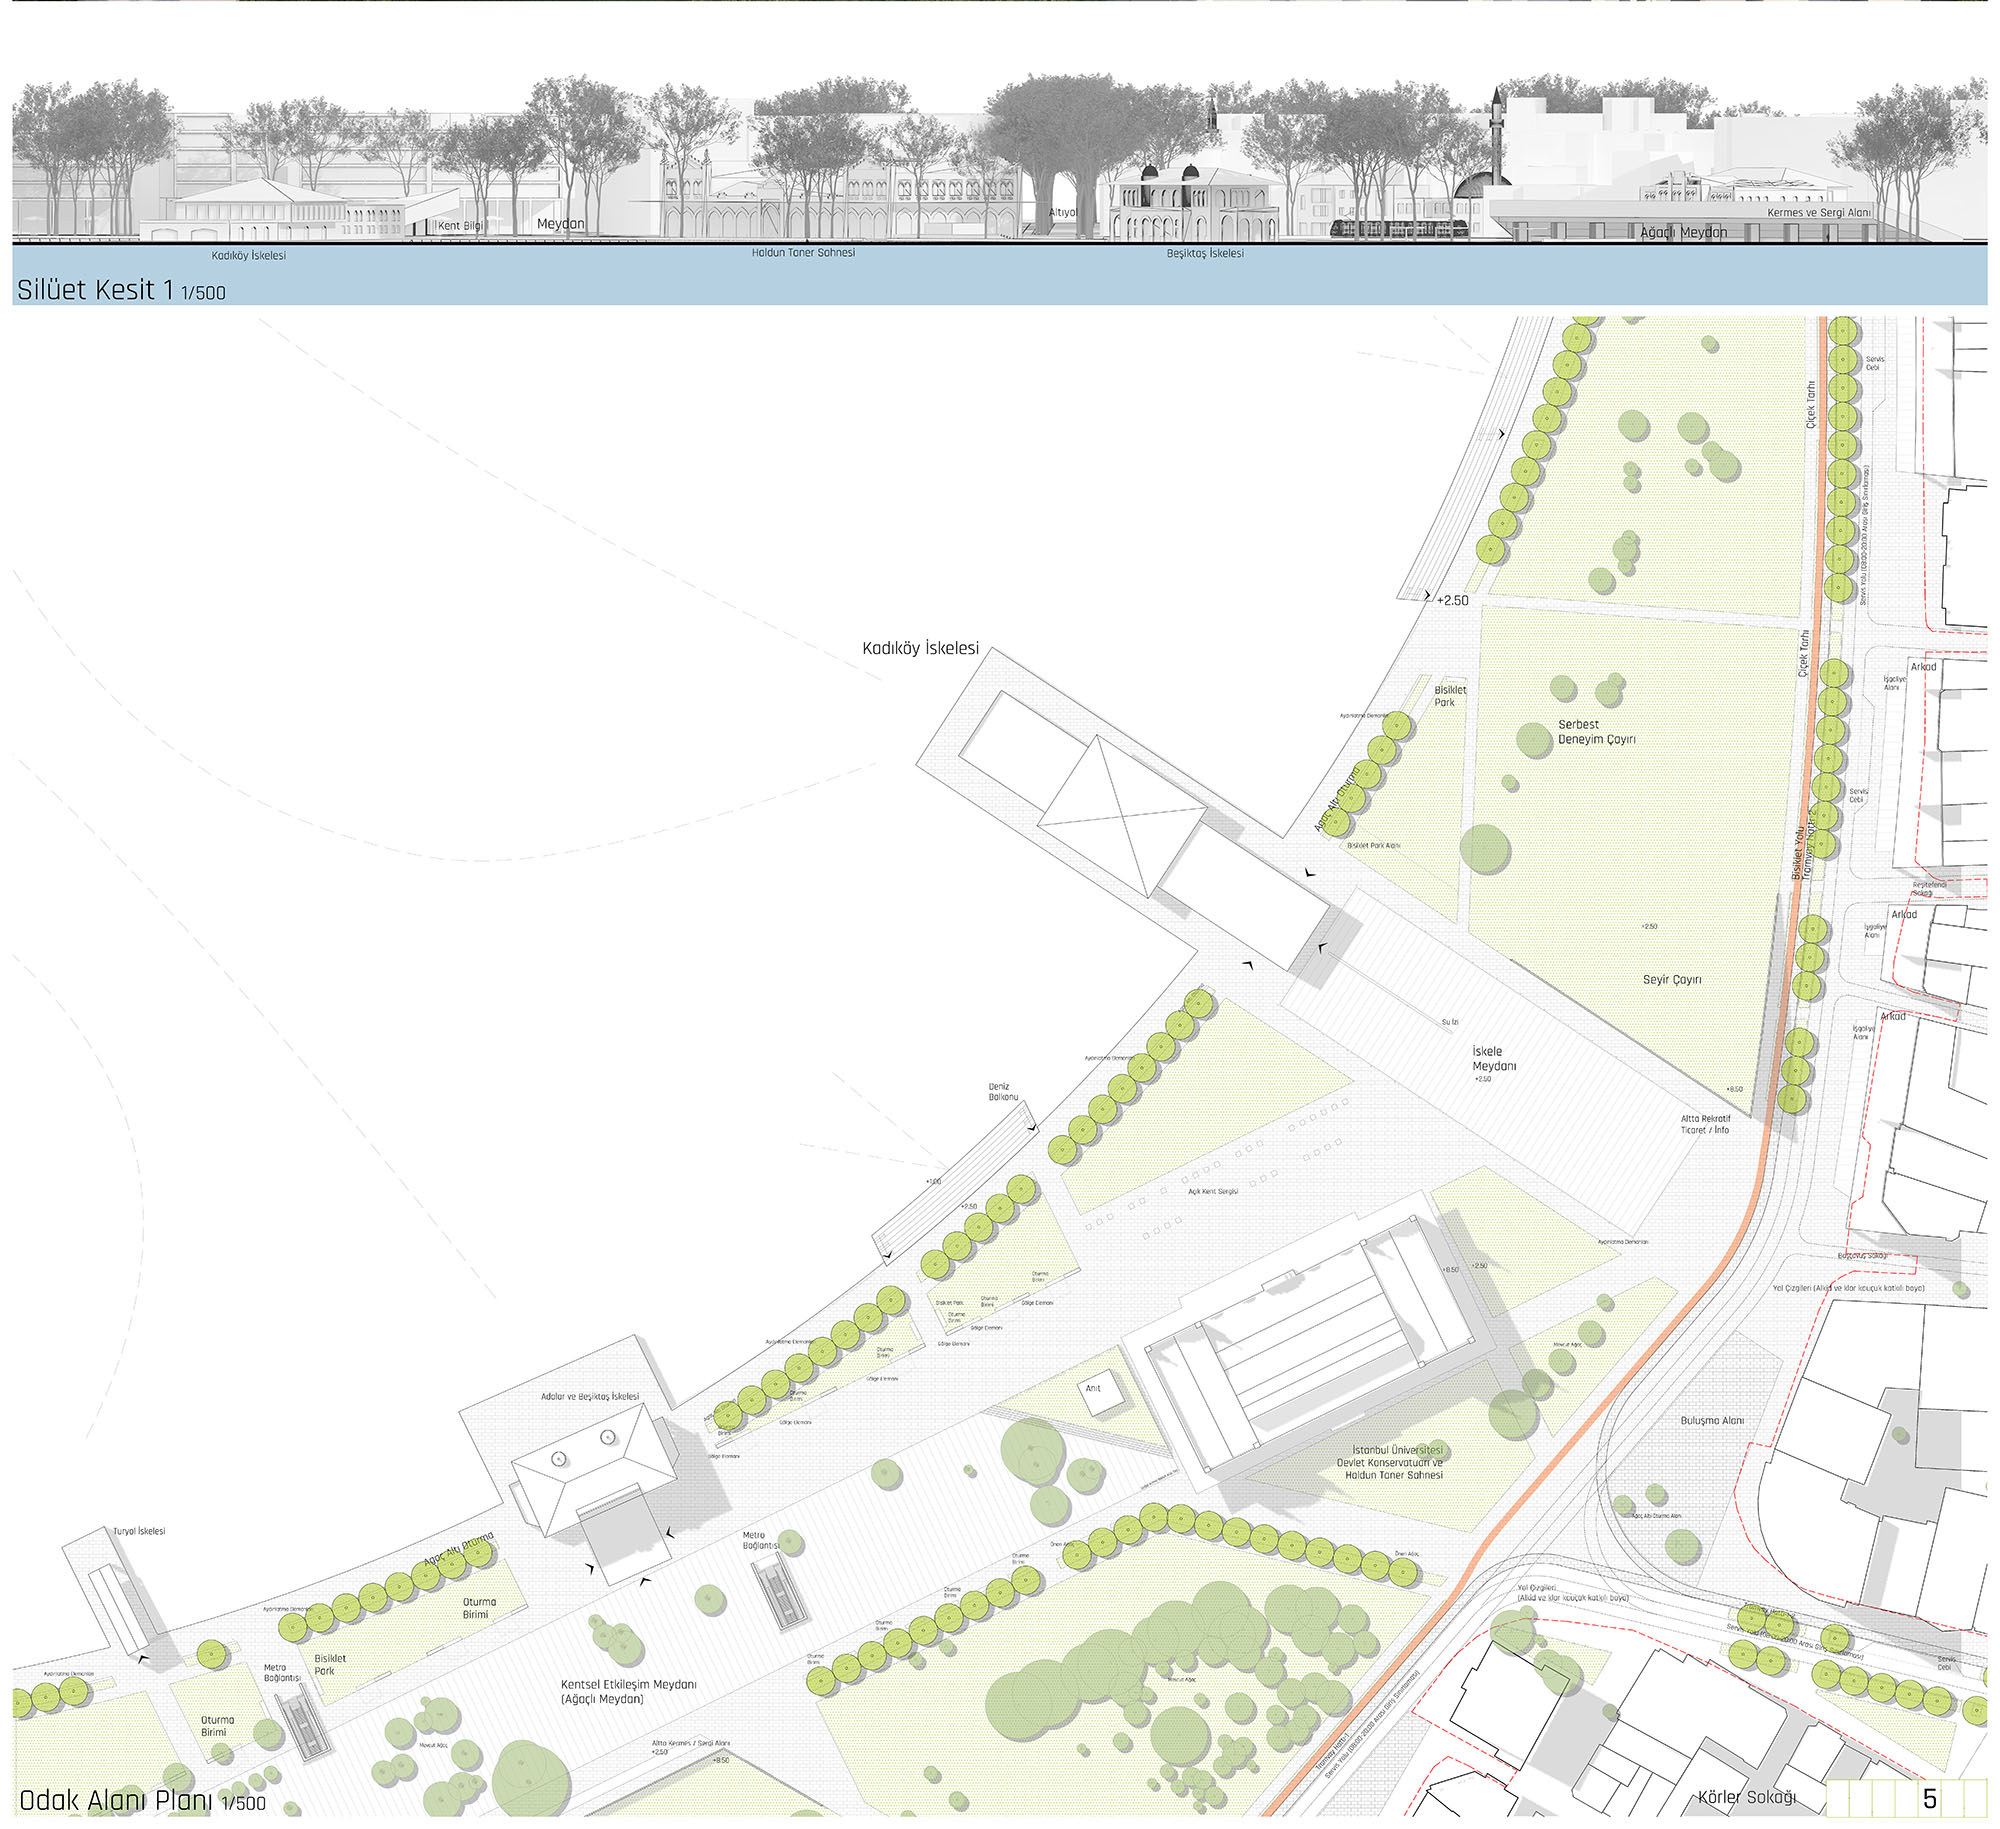Click the metro escalator symbol nearest Turyol İskelesi
This screenshot has height=1829, width=2000.
[x=303, y=1725]
